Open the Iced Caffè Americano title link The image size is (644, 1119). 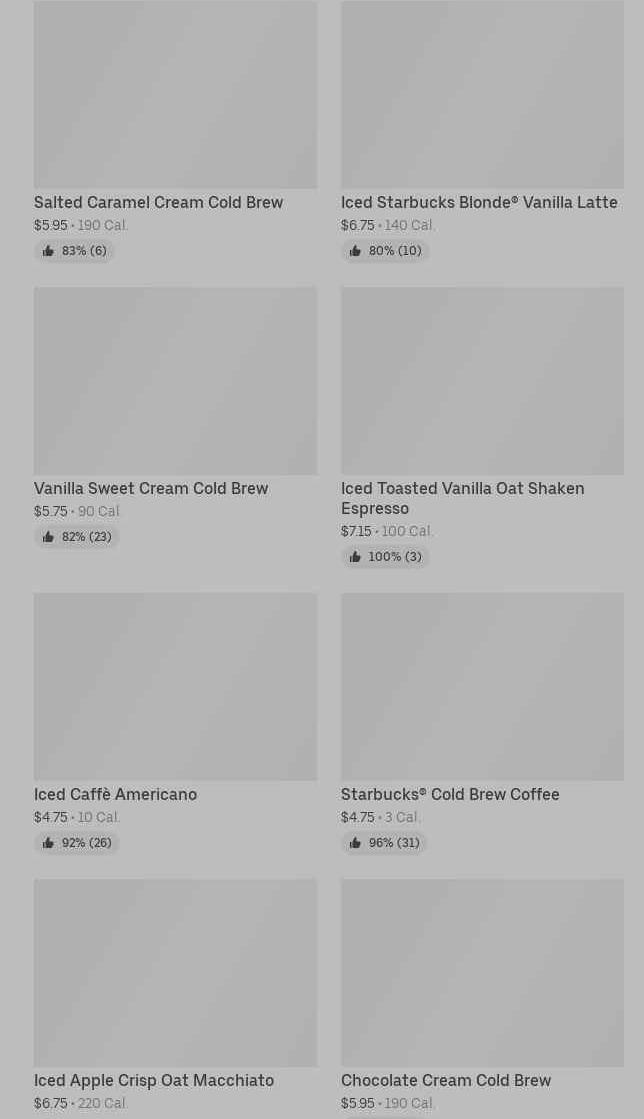115,795
